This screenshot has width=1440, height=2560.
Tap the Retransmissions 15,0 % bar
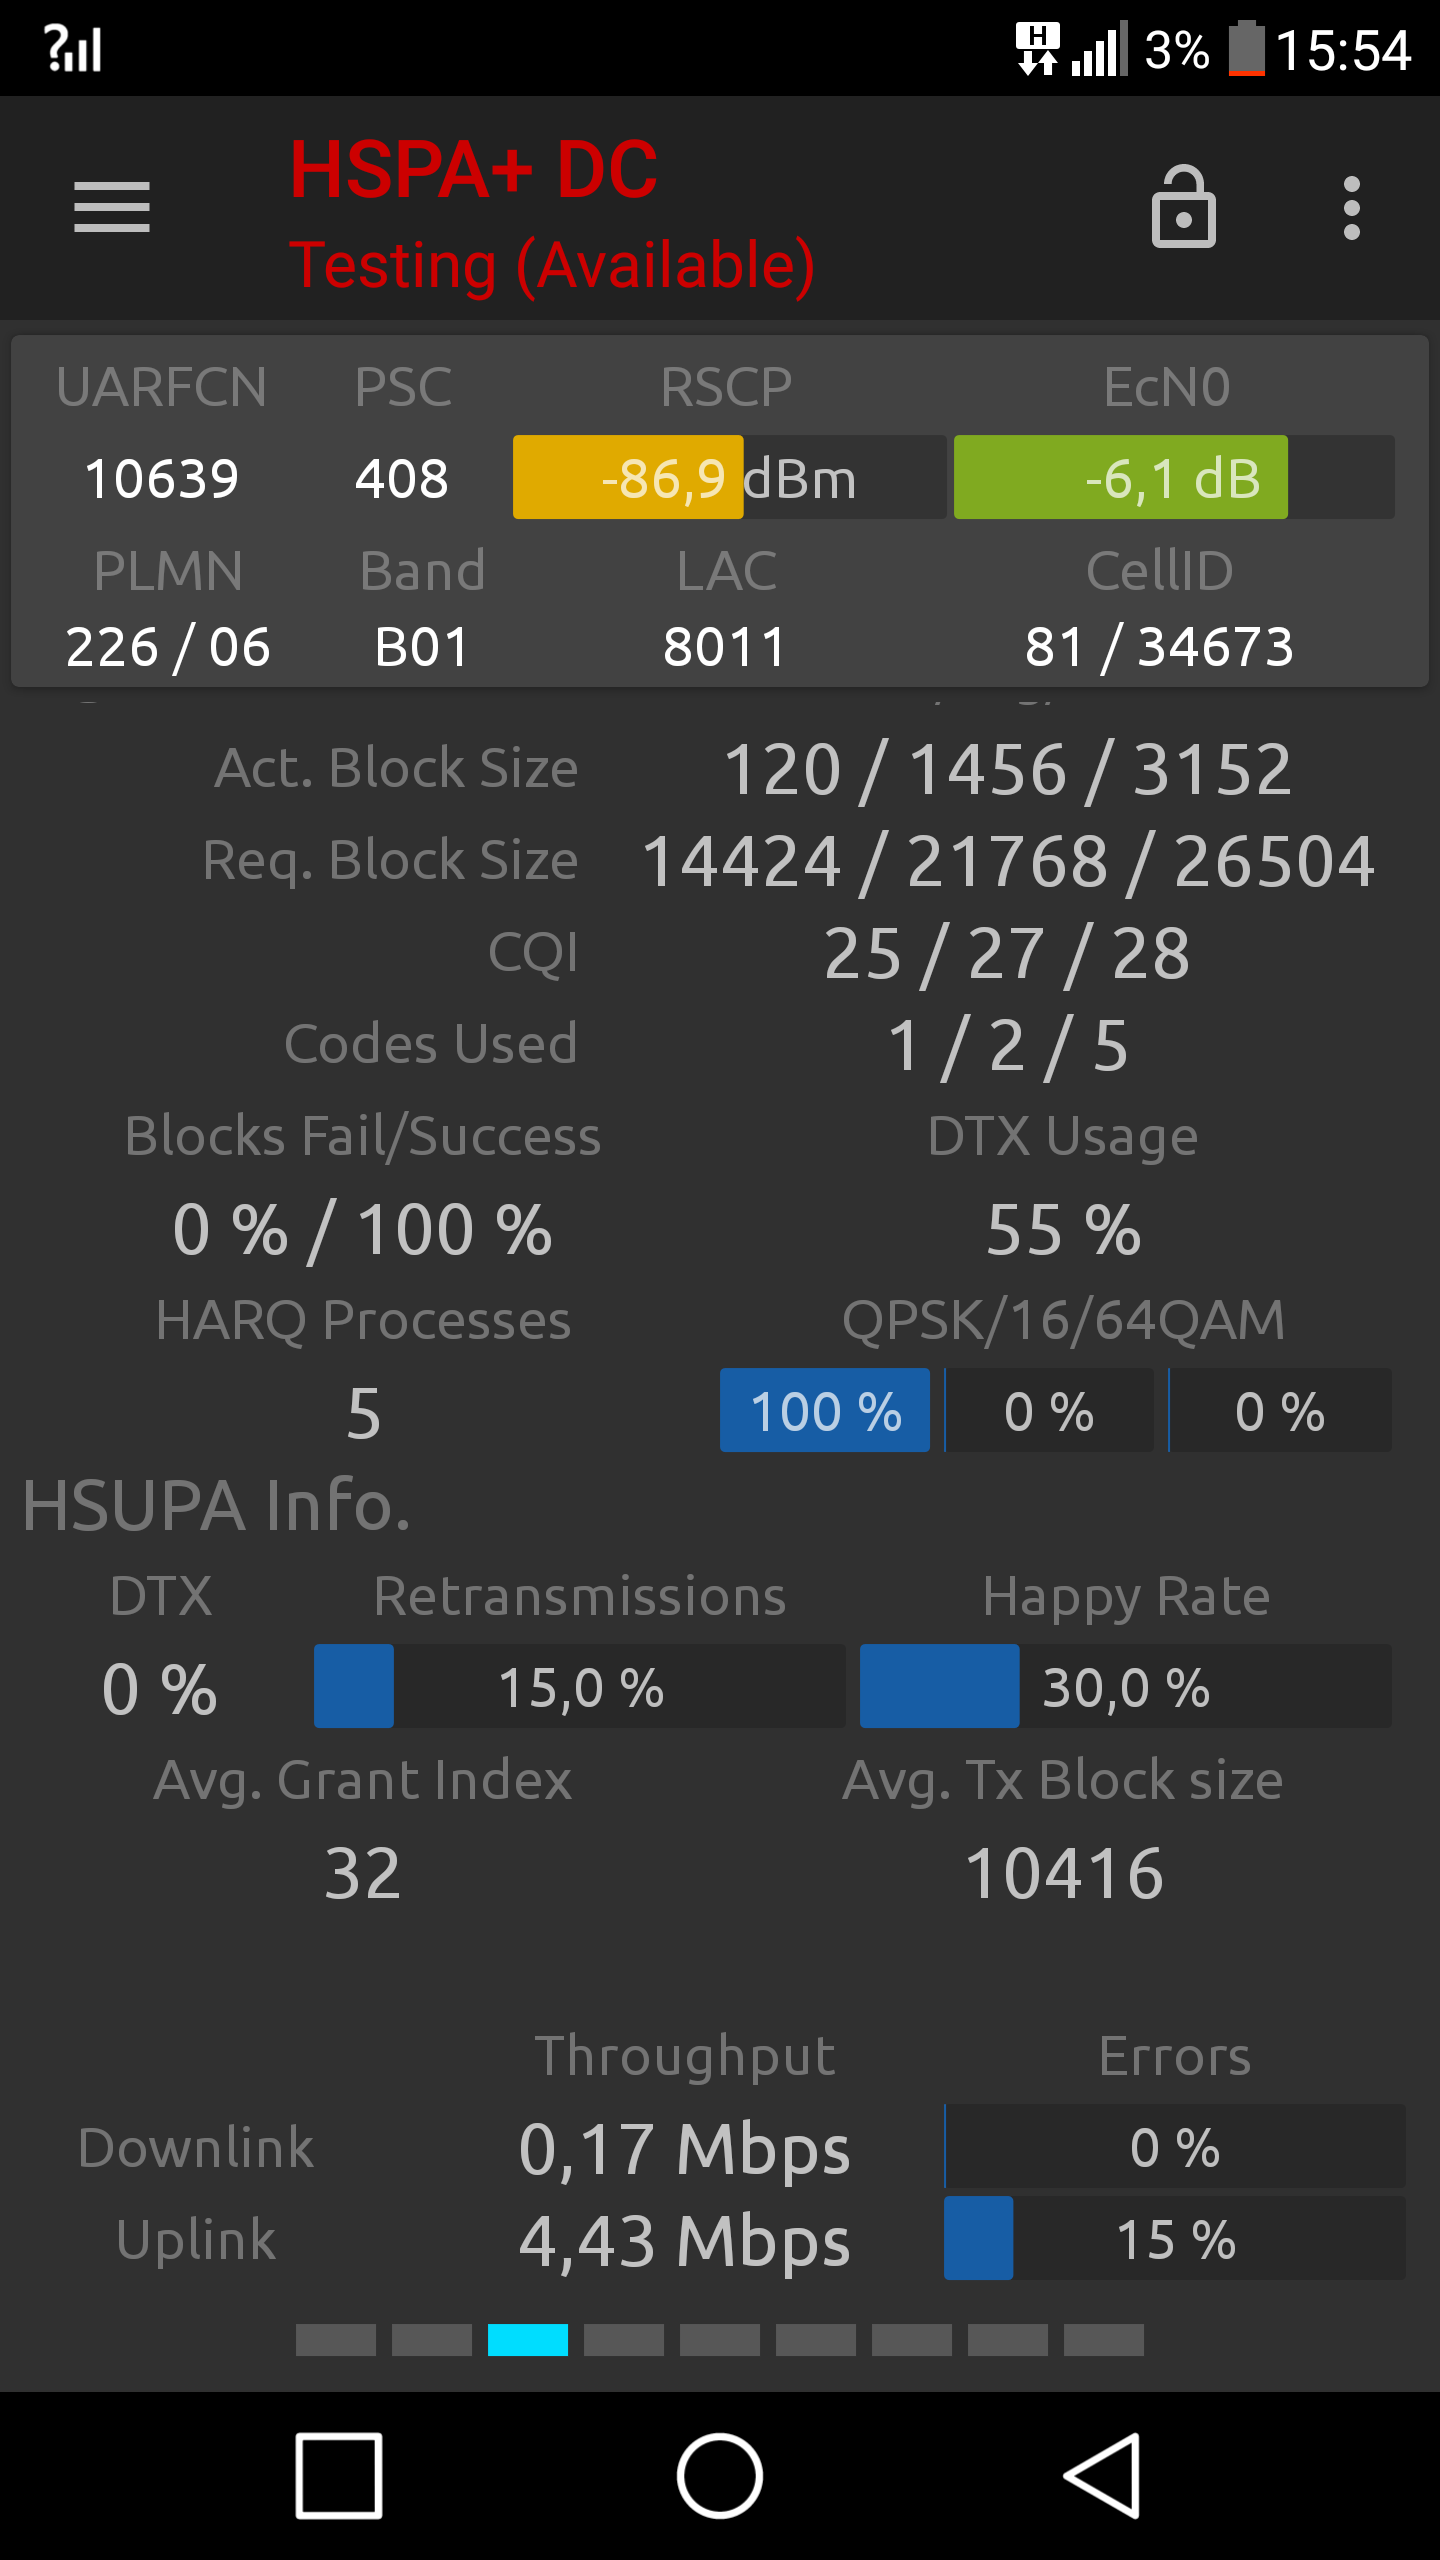(580, 1686)
